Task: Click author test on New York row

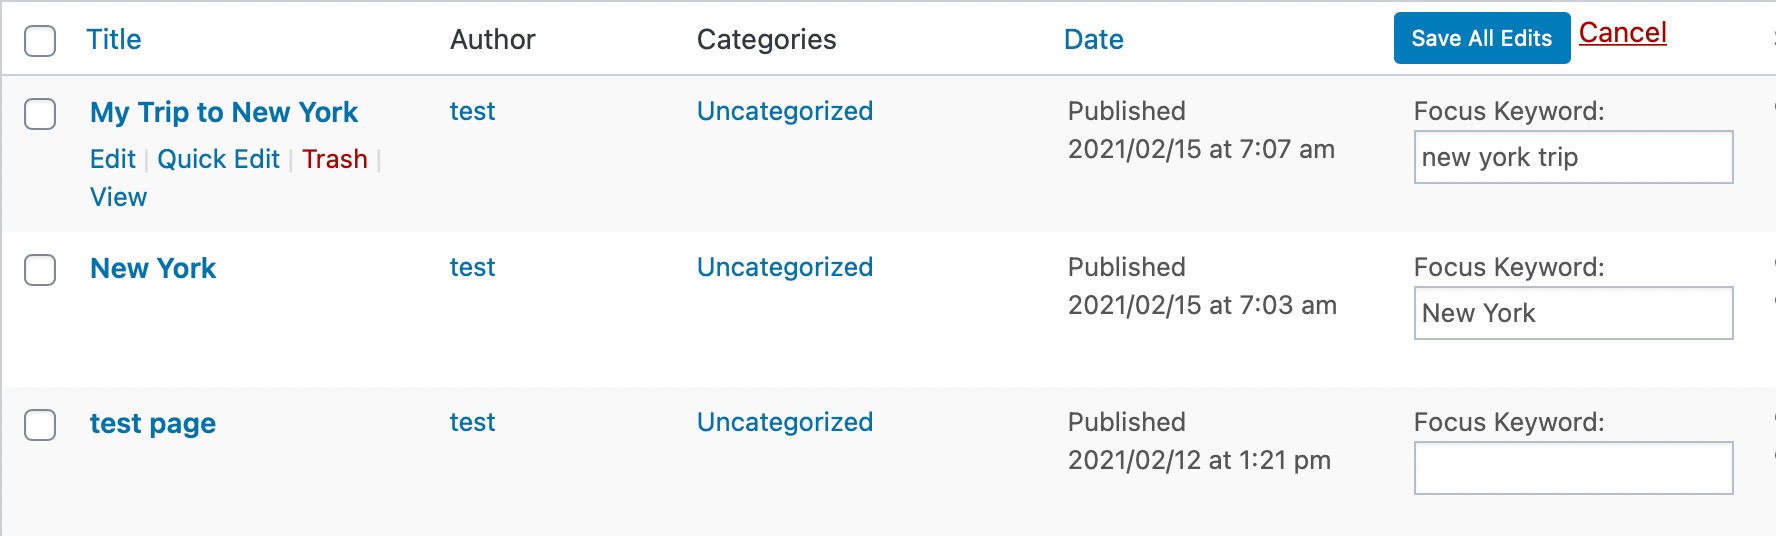Action: (x=472, y=267)
